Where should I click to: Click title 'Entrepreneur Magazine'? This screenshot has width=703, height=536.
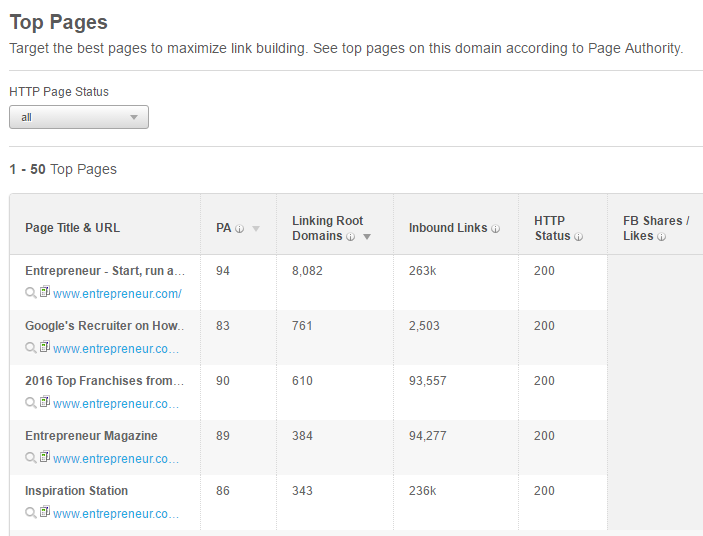[x=91, y=436]
